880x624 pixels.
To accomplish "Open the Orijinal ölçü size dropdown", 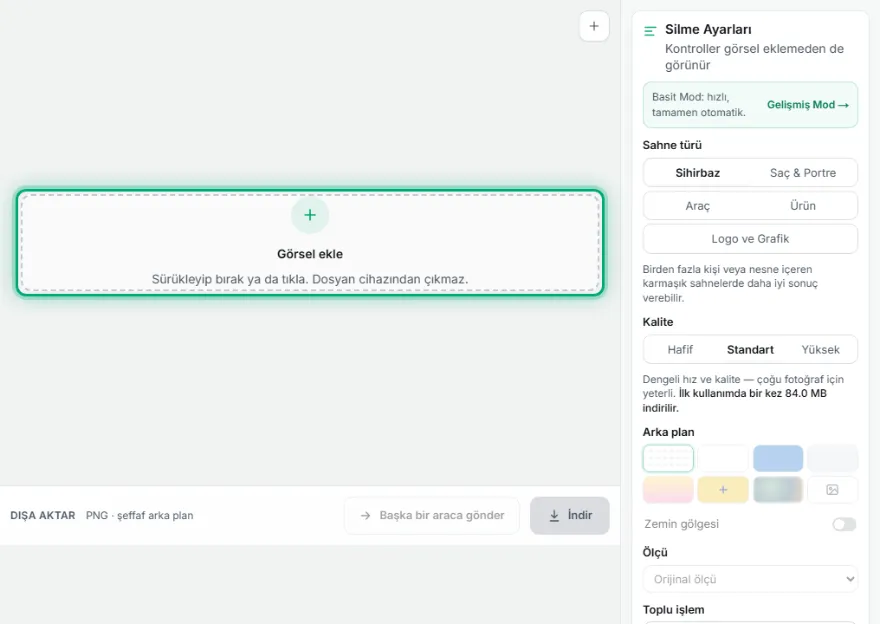I will click(750, 579).
